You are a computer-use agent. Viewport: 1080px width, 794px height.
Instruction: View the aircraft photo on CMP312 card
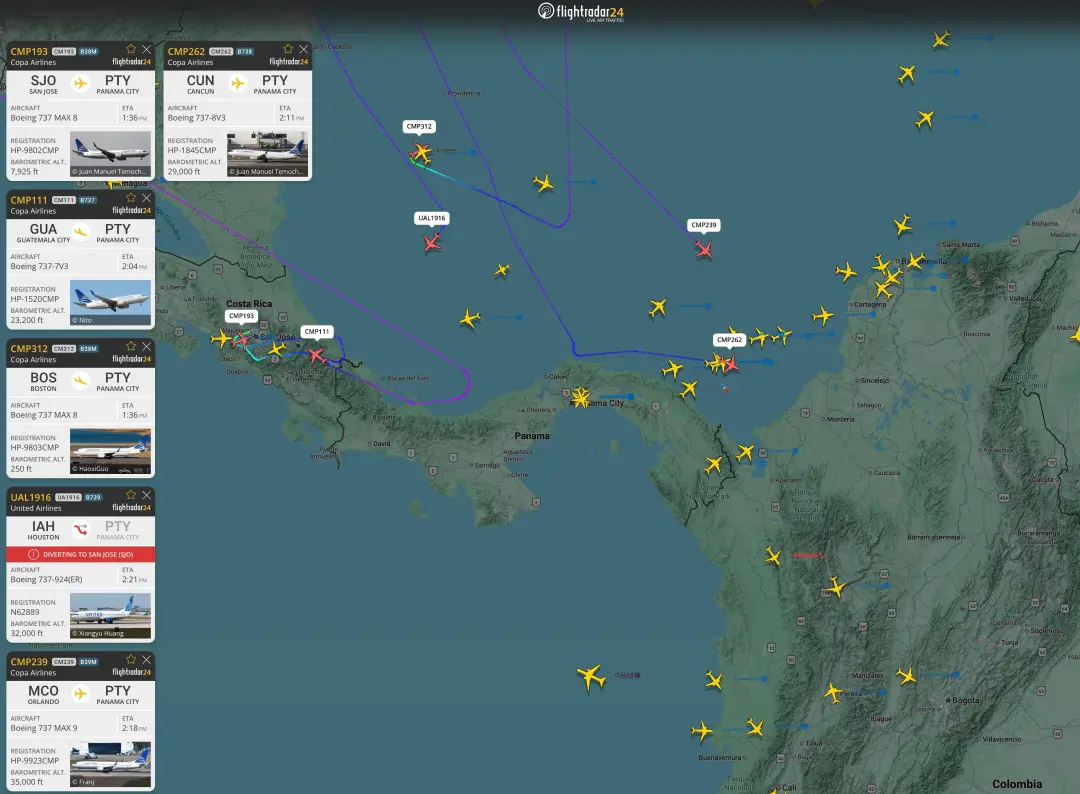[110, 452]
